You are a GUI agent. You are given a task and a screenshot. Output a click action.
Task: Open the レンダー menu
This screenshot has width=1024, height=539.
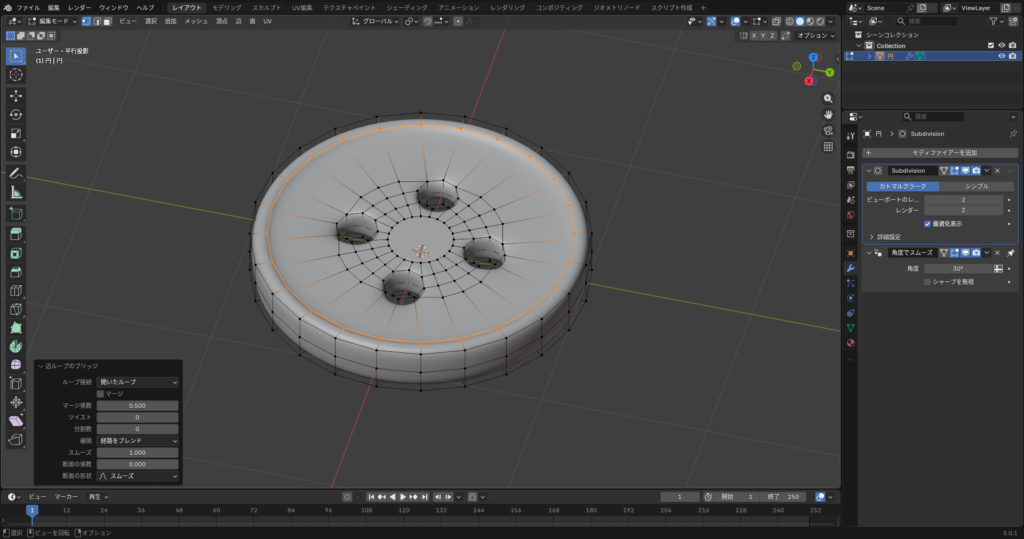coord(79,7)
